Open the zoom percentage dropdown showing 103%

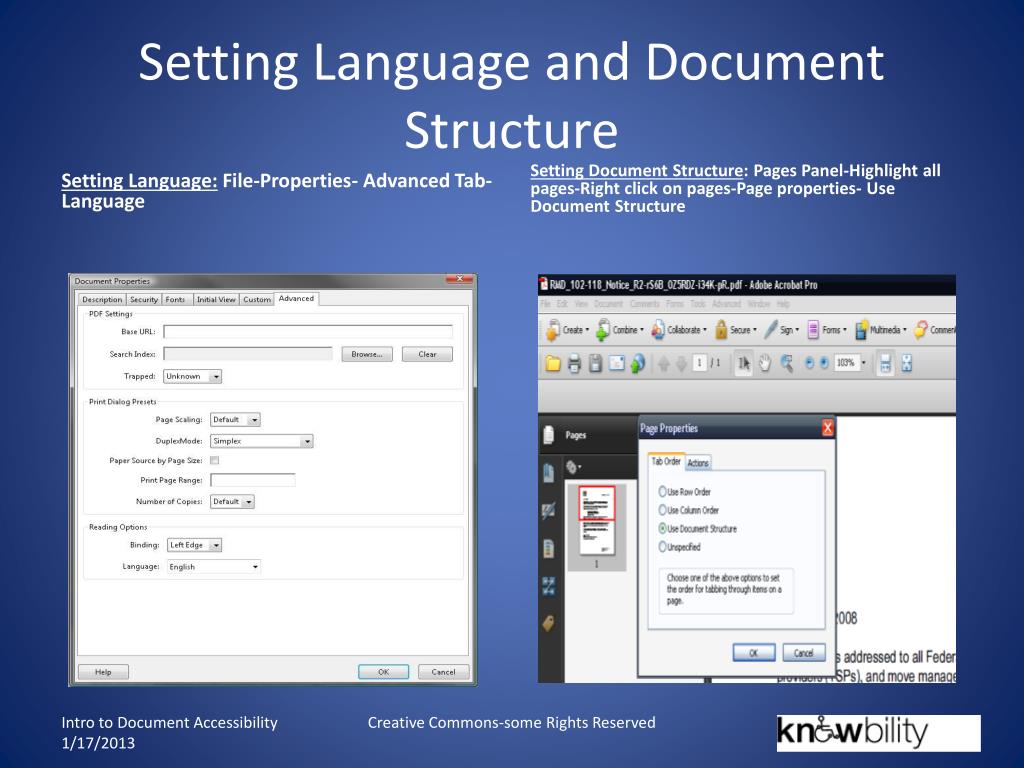click(863, 362)
